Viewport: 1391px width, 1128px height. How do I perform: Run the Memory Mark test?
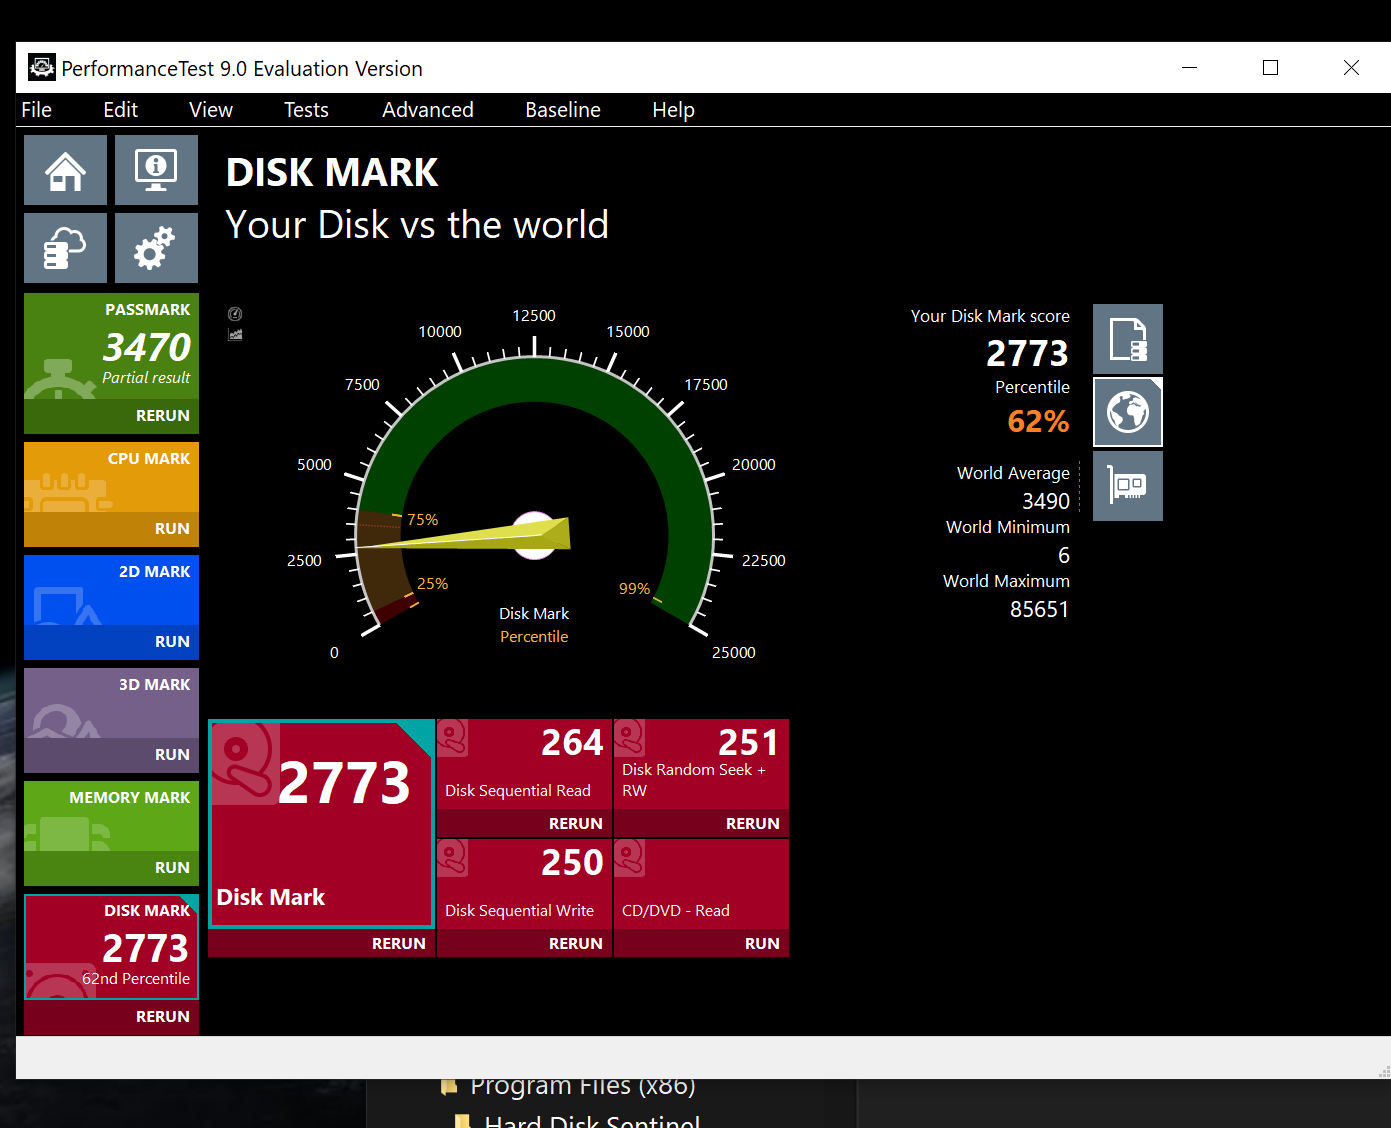pos(111,868)
